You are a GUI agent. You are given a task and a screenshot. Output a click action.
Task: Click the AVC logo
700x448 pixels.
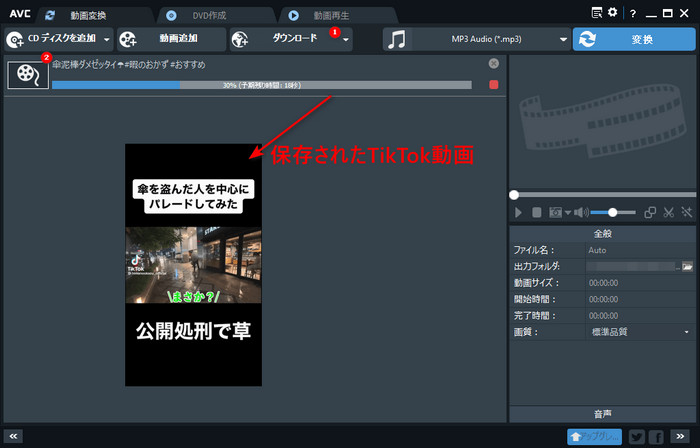pos(20,14)
